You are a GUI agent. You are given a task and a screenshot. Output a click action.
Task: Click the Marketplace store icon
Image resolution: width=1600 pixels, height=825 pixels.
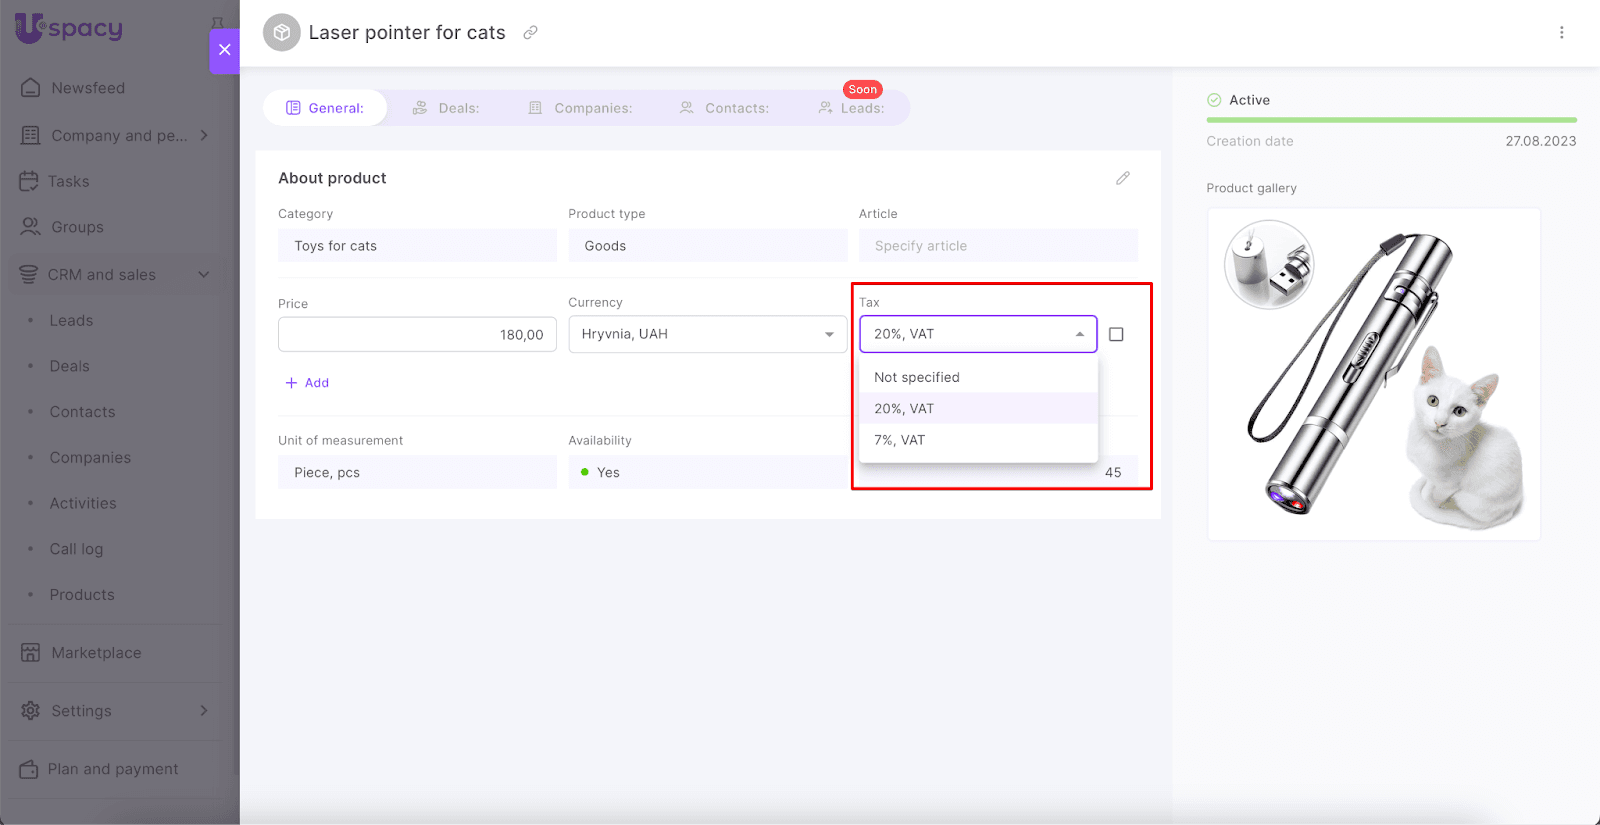tap(31, 653)
